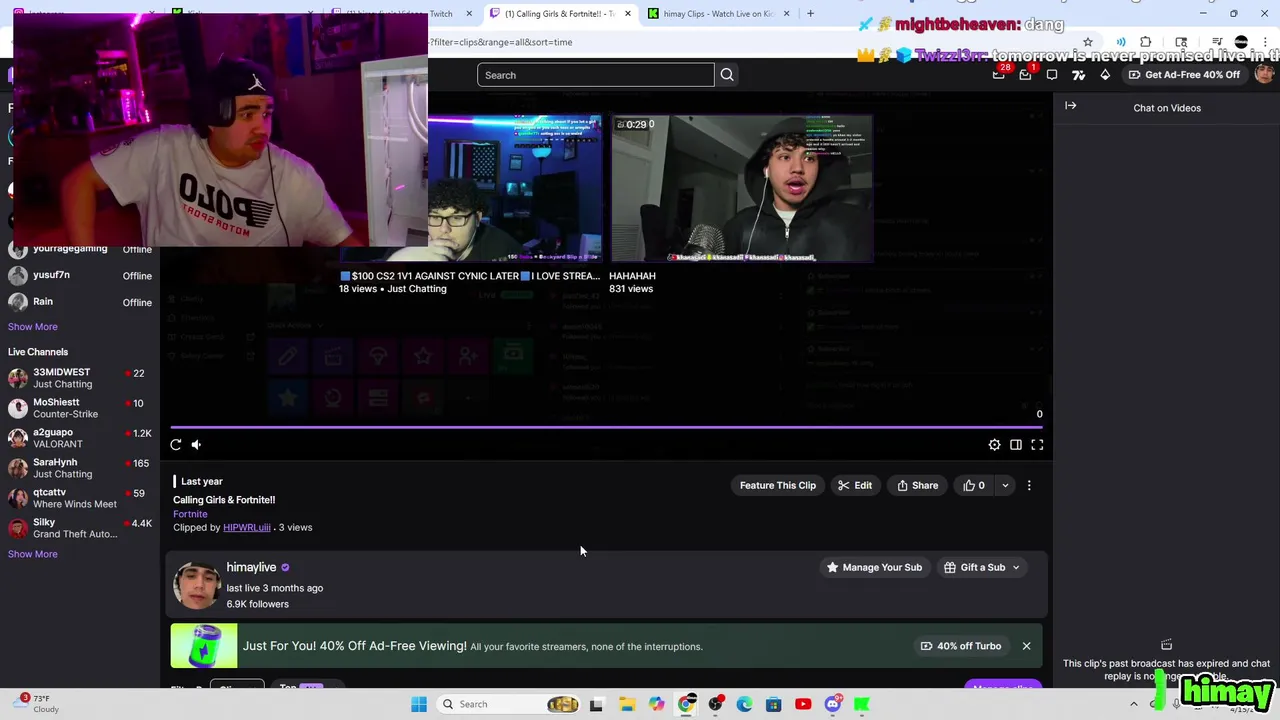Viewport: 1280px width, 720px height.
Task: Close the himay Clips Kick tab
Action: pyautogui.click(x=786, y=14)
